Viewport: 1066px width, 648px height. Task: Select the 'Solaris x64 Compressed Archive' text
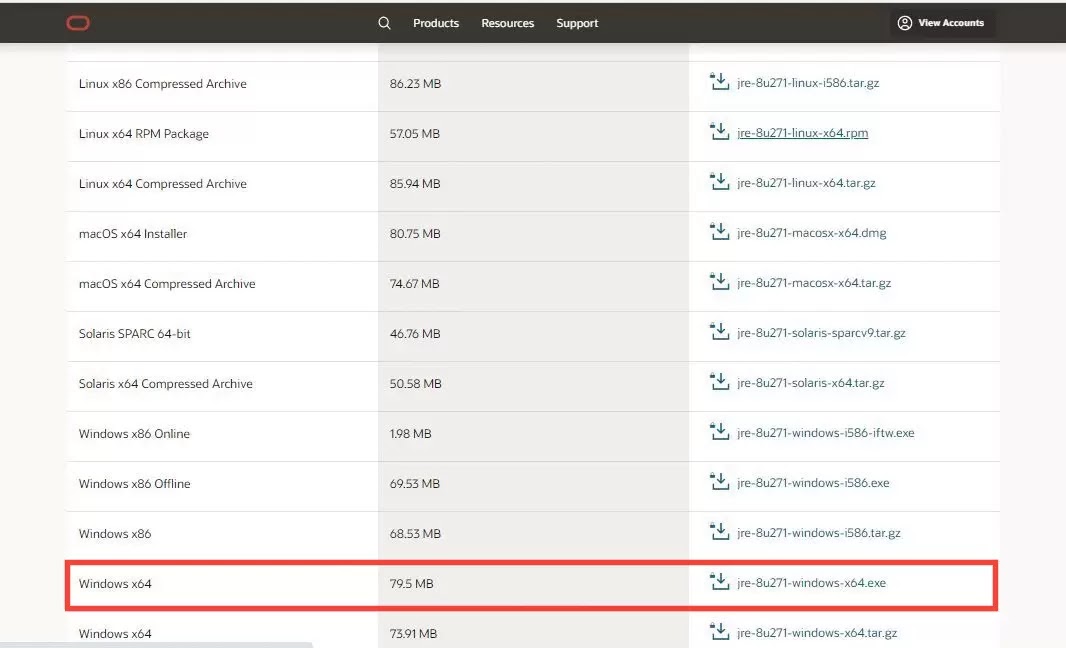pos(165,383)
